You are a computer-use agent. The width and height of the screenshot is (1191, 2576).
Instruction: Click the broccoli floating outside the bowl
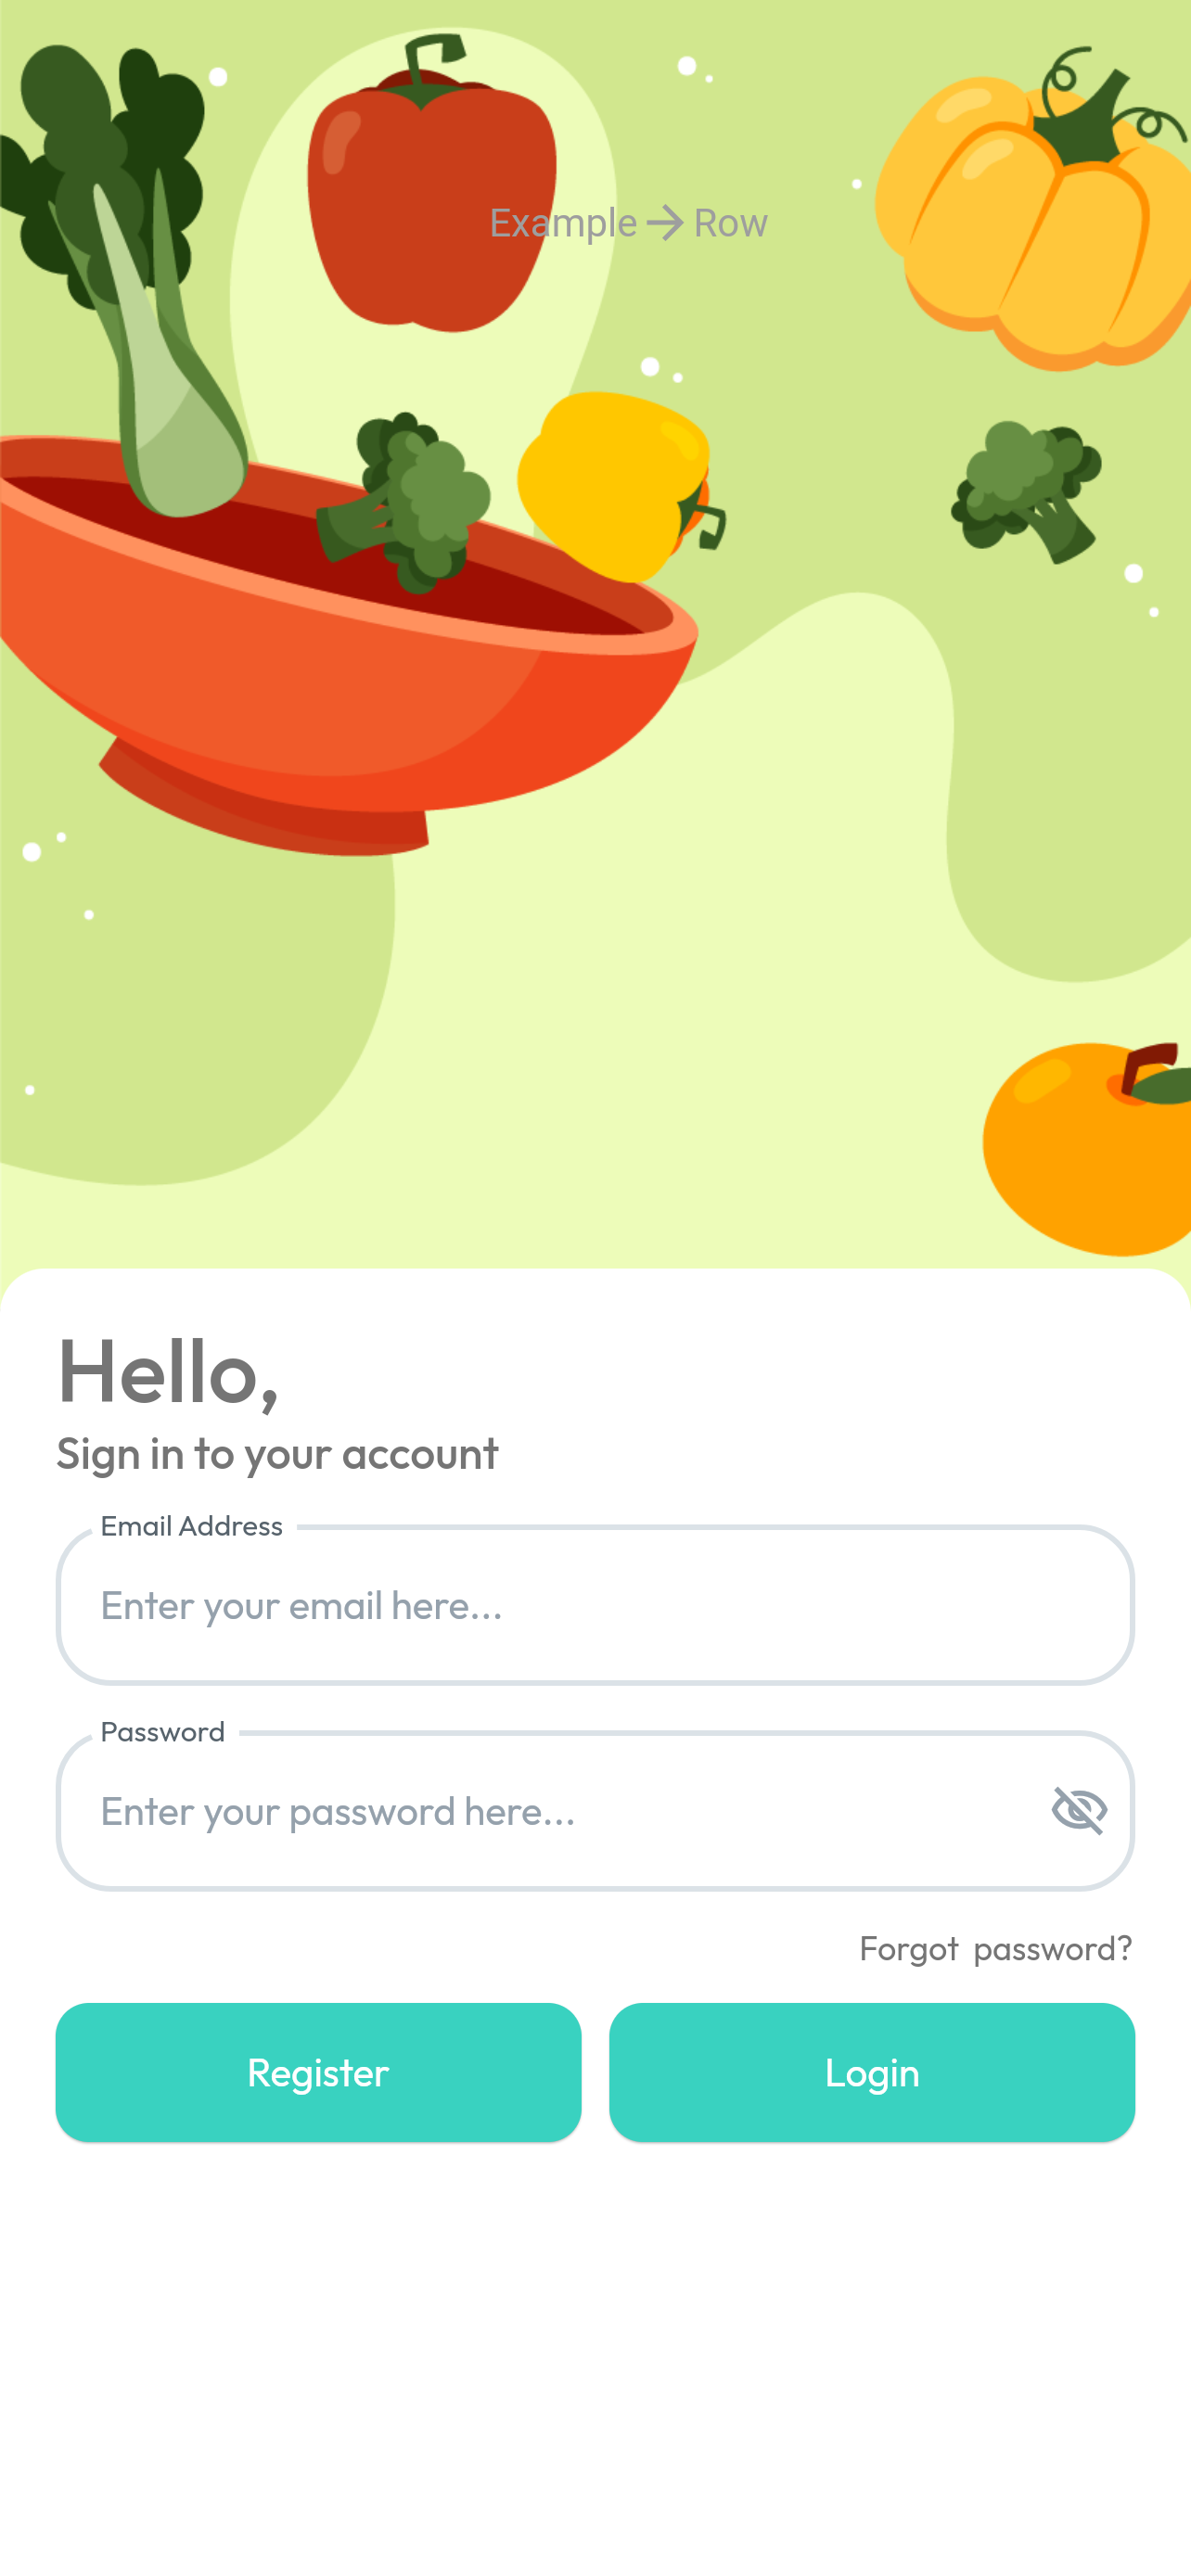pos(1026,491)
